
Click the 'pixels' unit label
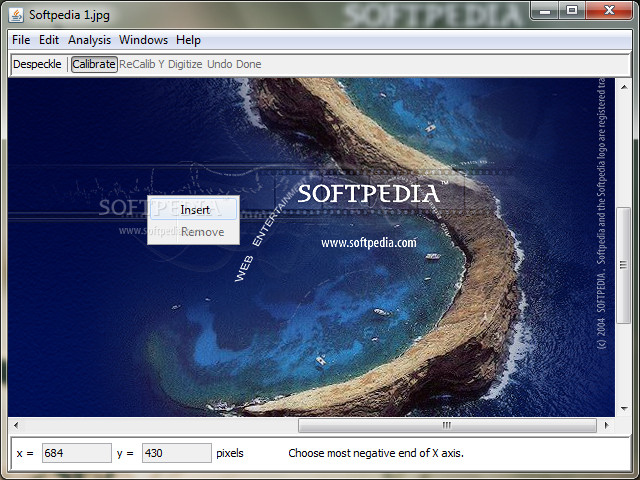pos(230,453)
